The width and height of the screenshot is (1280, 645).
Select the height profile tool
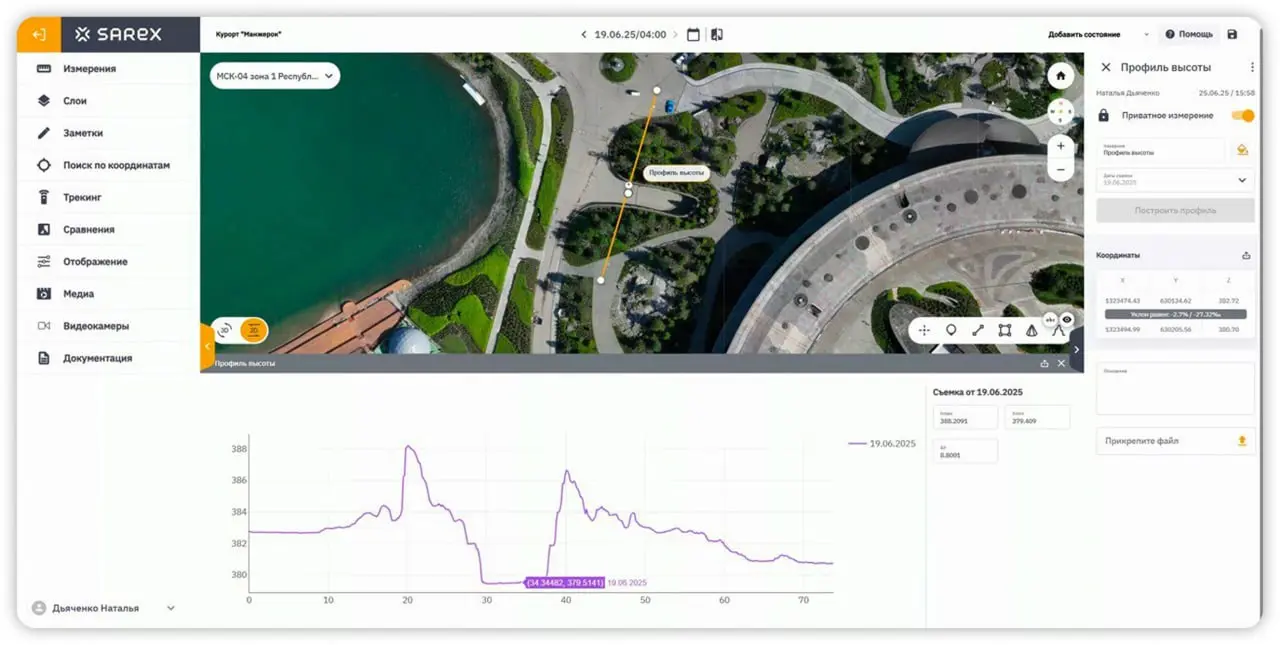point(1057,331)
